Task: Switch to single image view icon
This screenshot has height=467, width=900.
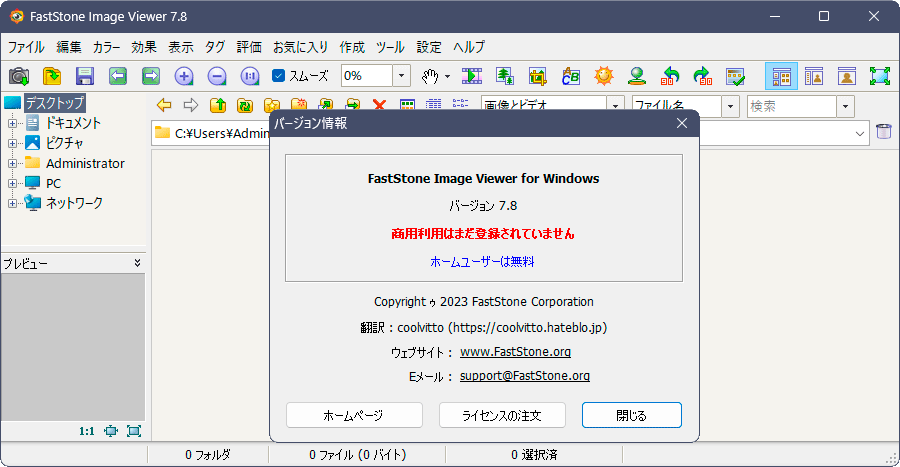Action: point(847,76)
